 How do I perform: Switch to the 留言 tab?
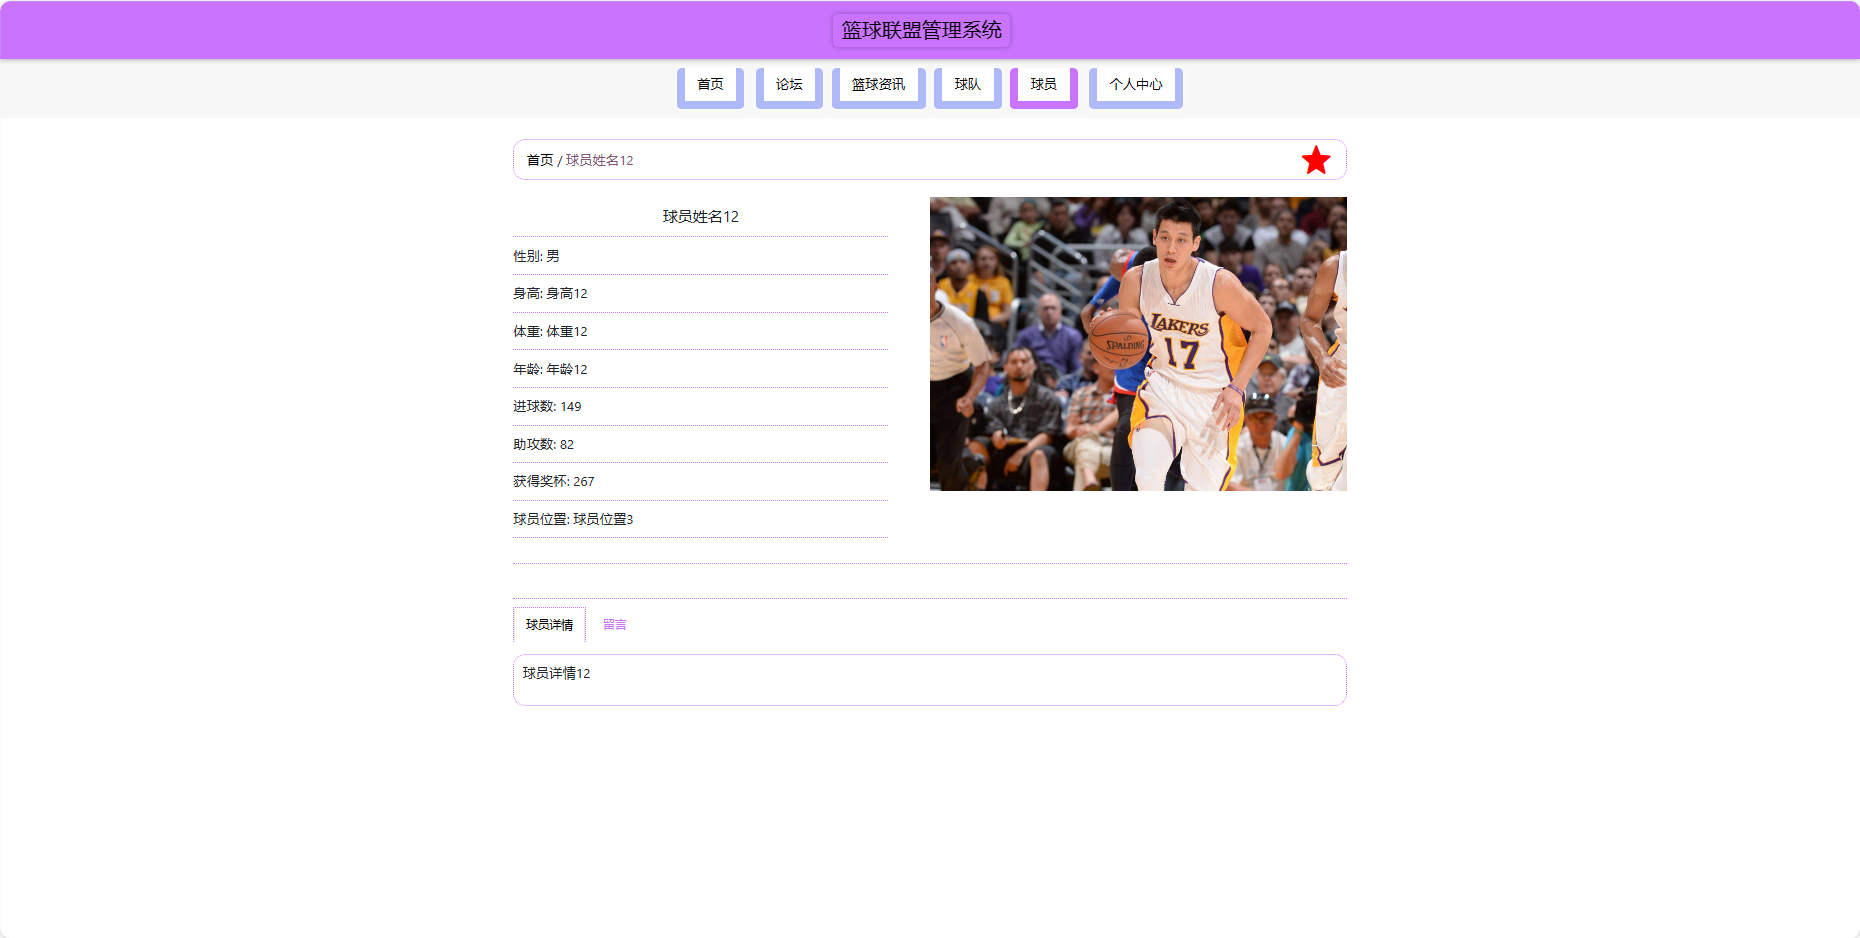pyautogui.click(x=614, y=624)
